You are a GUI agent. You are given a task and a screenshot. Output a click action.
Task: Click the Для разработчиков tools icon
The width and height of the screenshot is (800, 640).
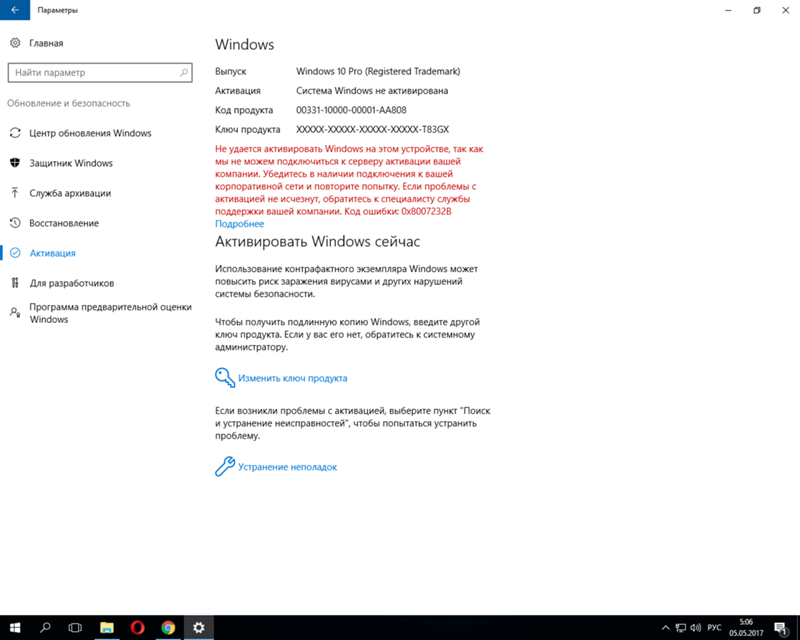[x=15, y=283]
